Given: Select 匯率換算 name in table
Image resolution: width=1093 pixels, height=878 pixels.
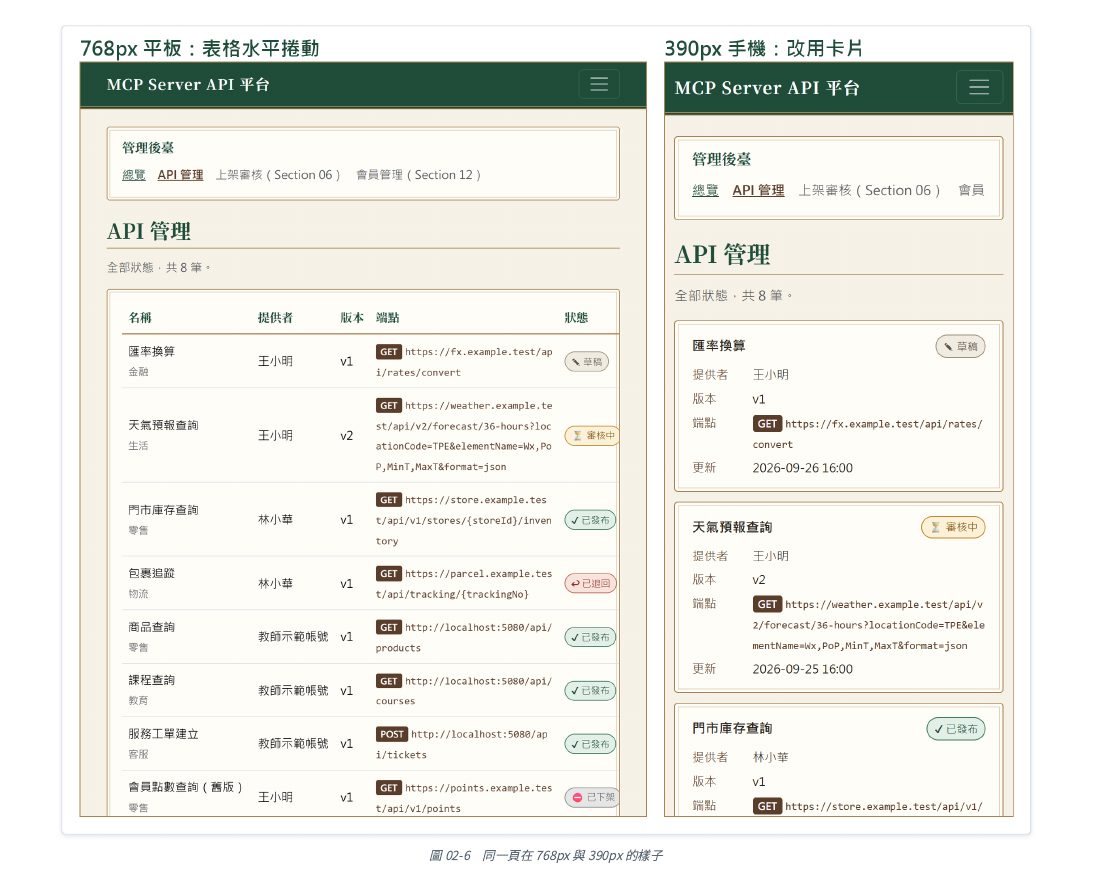Looking at the screenshot, I should click(x=152, y=351).
